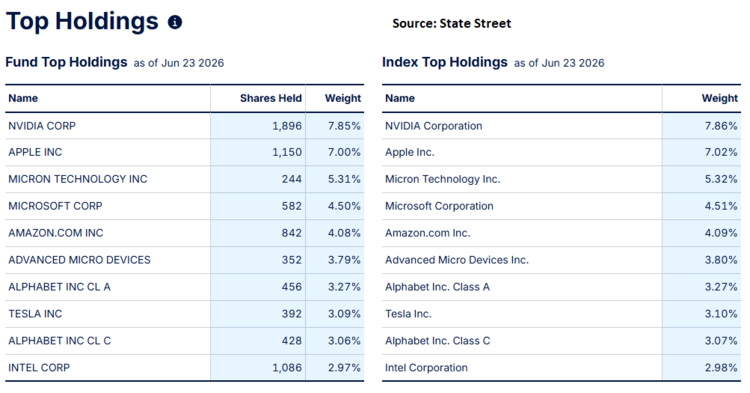Click fund weight 2.97%
750x393 pixels.
(344, 368)
